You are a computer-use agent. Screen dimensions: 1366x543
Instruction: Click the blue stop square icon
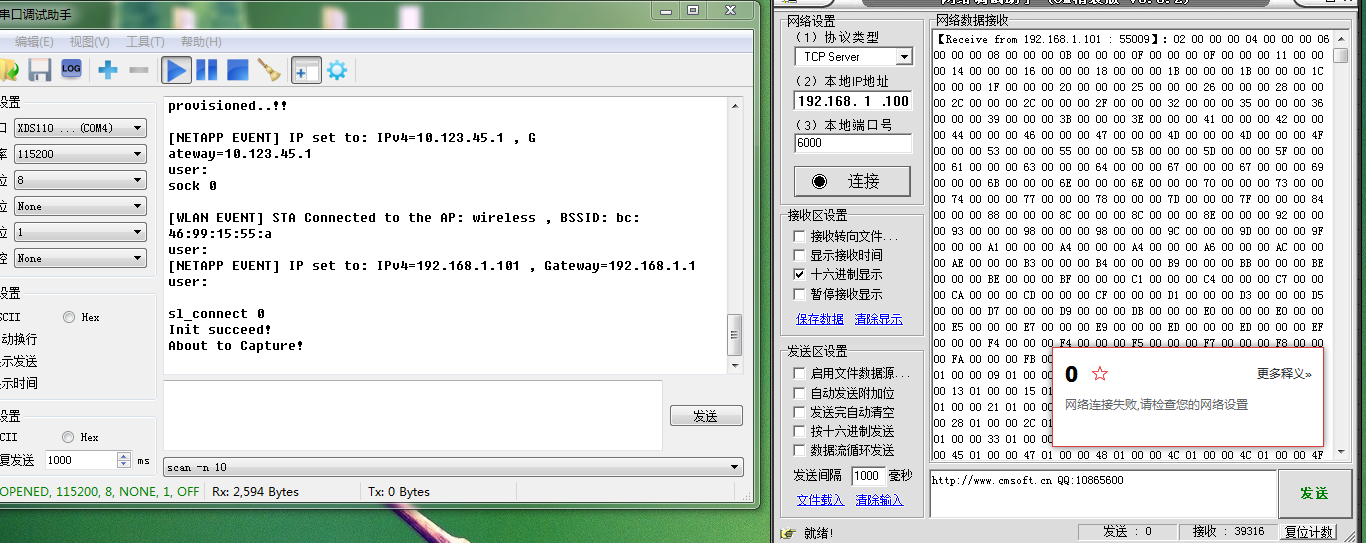237,70
